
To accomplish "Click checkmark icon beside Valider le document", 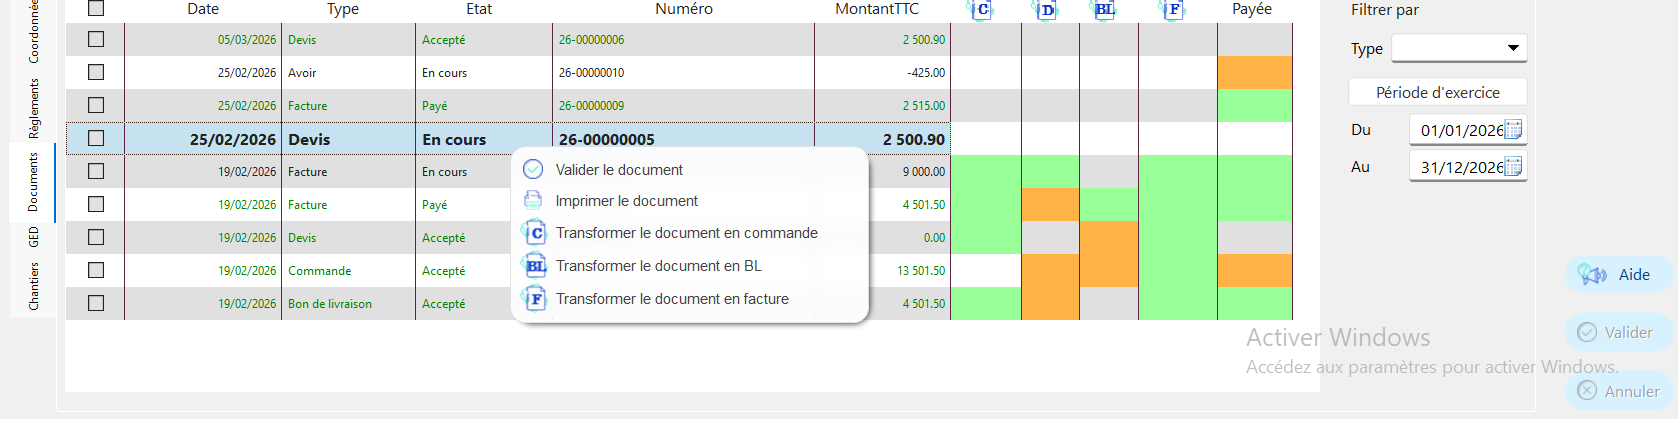I will point(534,170).
